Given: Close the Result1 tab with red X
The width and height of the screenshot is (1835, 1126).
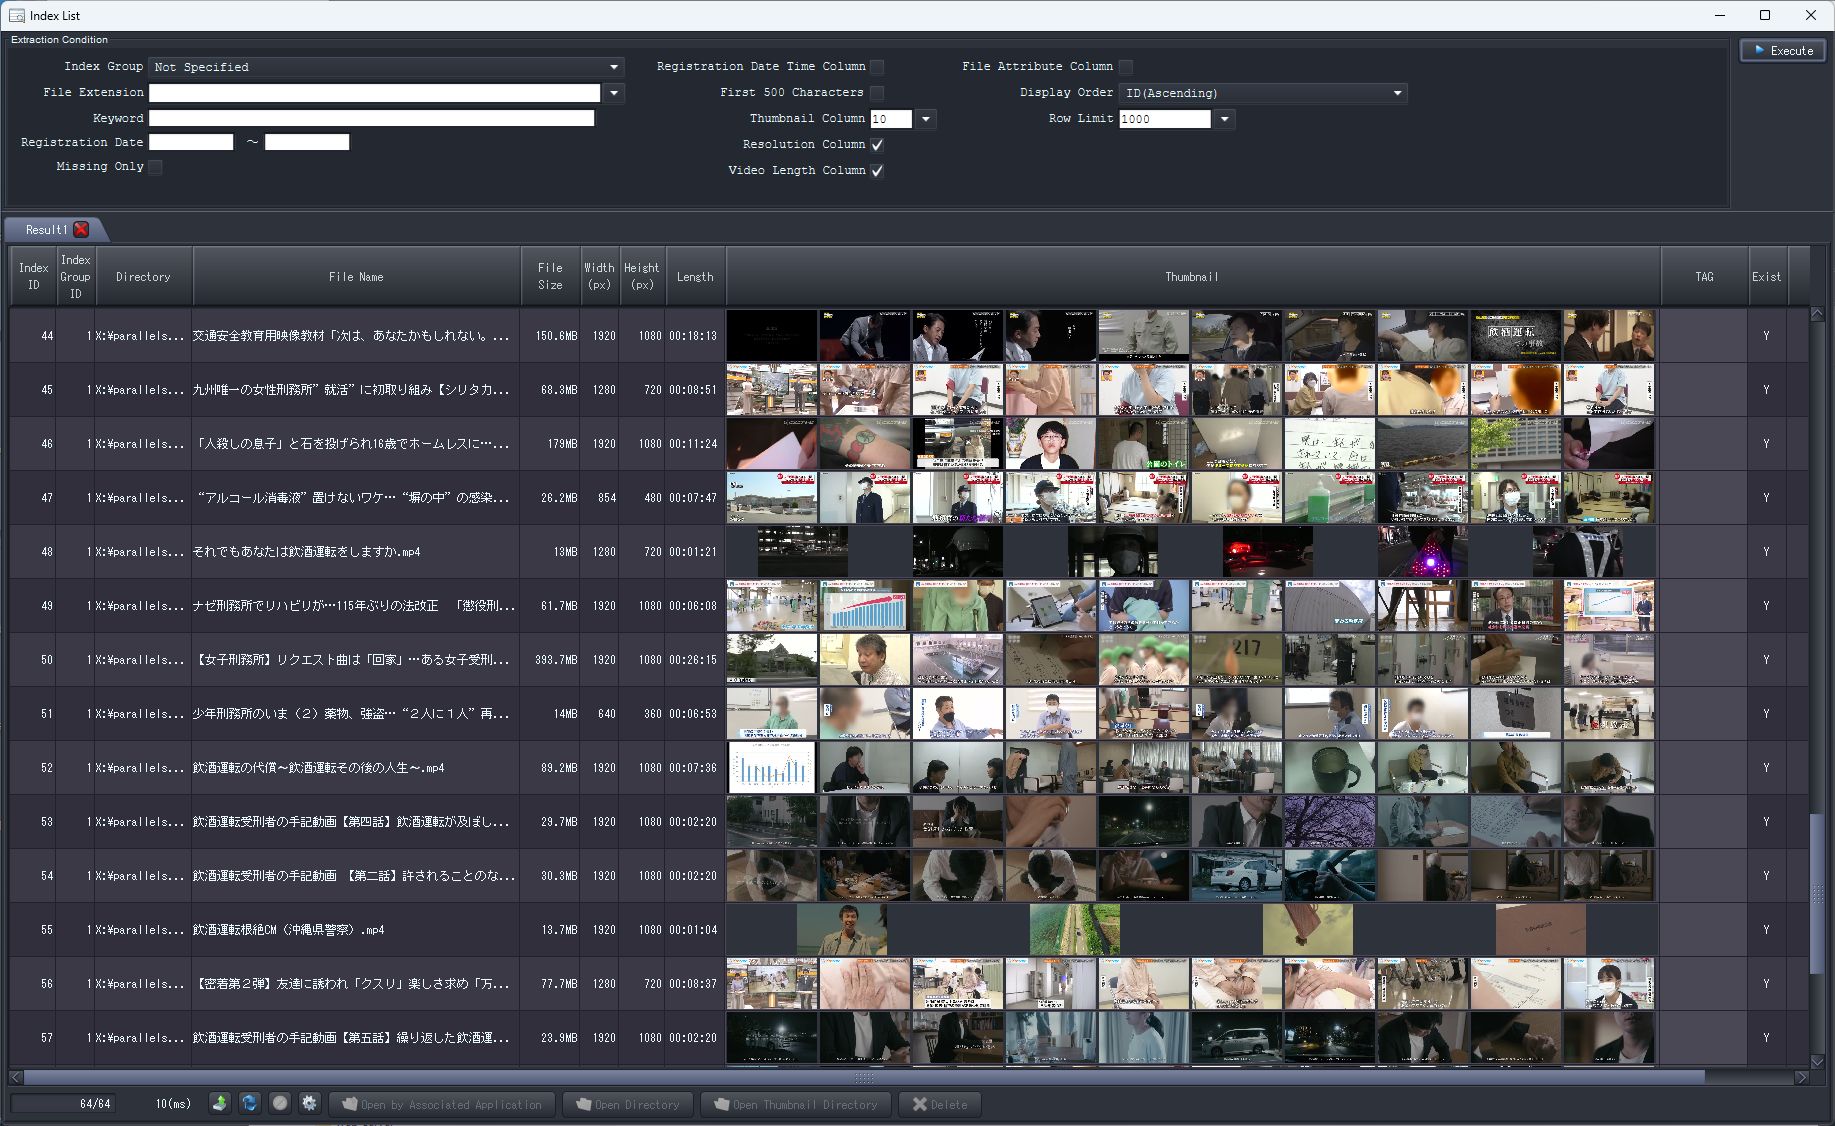Looking at the screenshot, I should tap(82, 229).
